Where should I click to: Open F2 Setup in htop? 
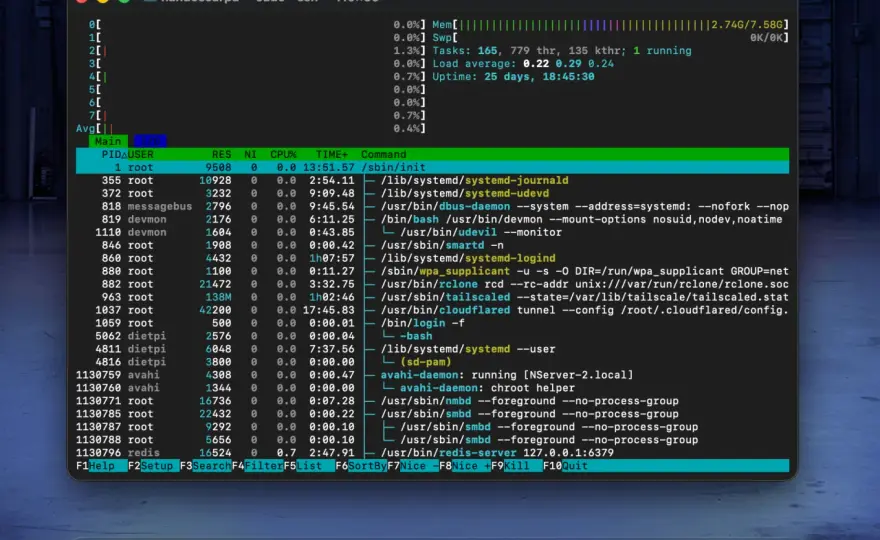click(x=153, y=466)
